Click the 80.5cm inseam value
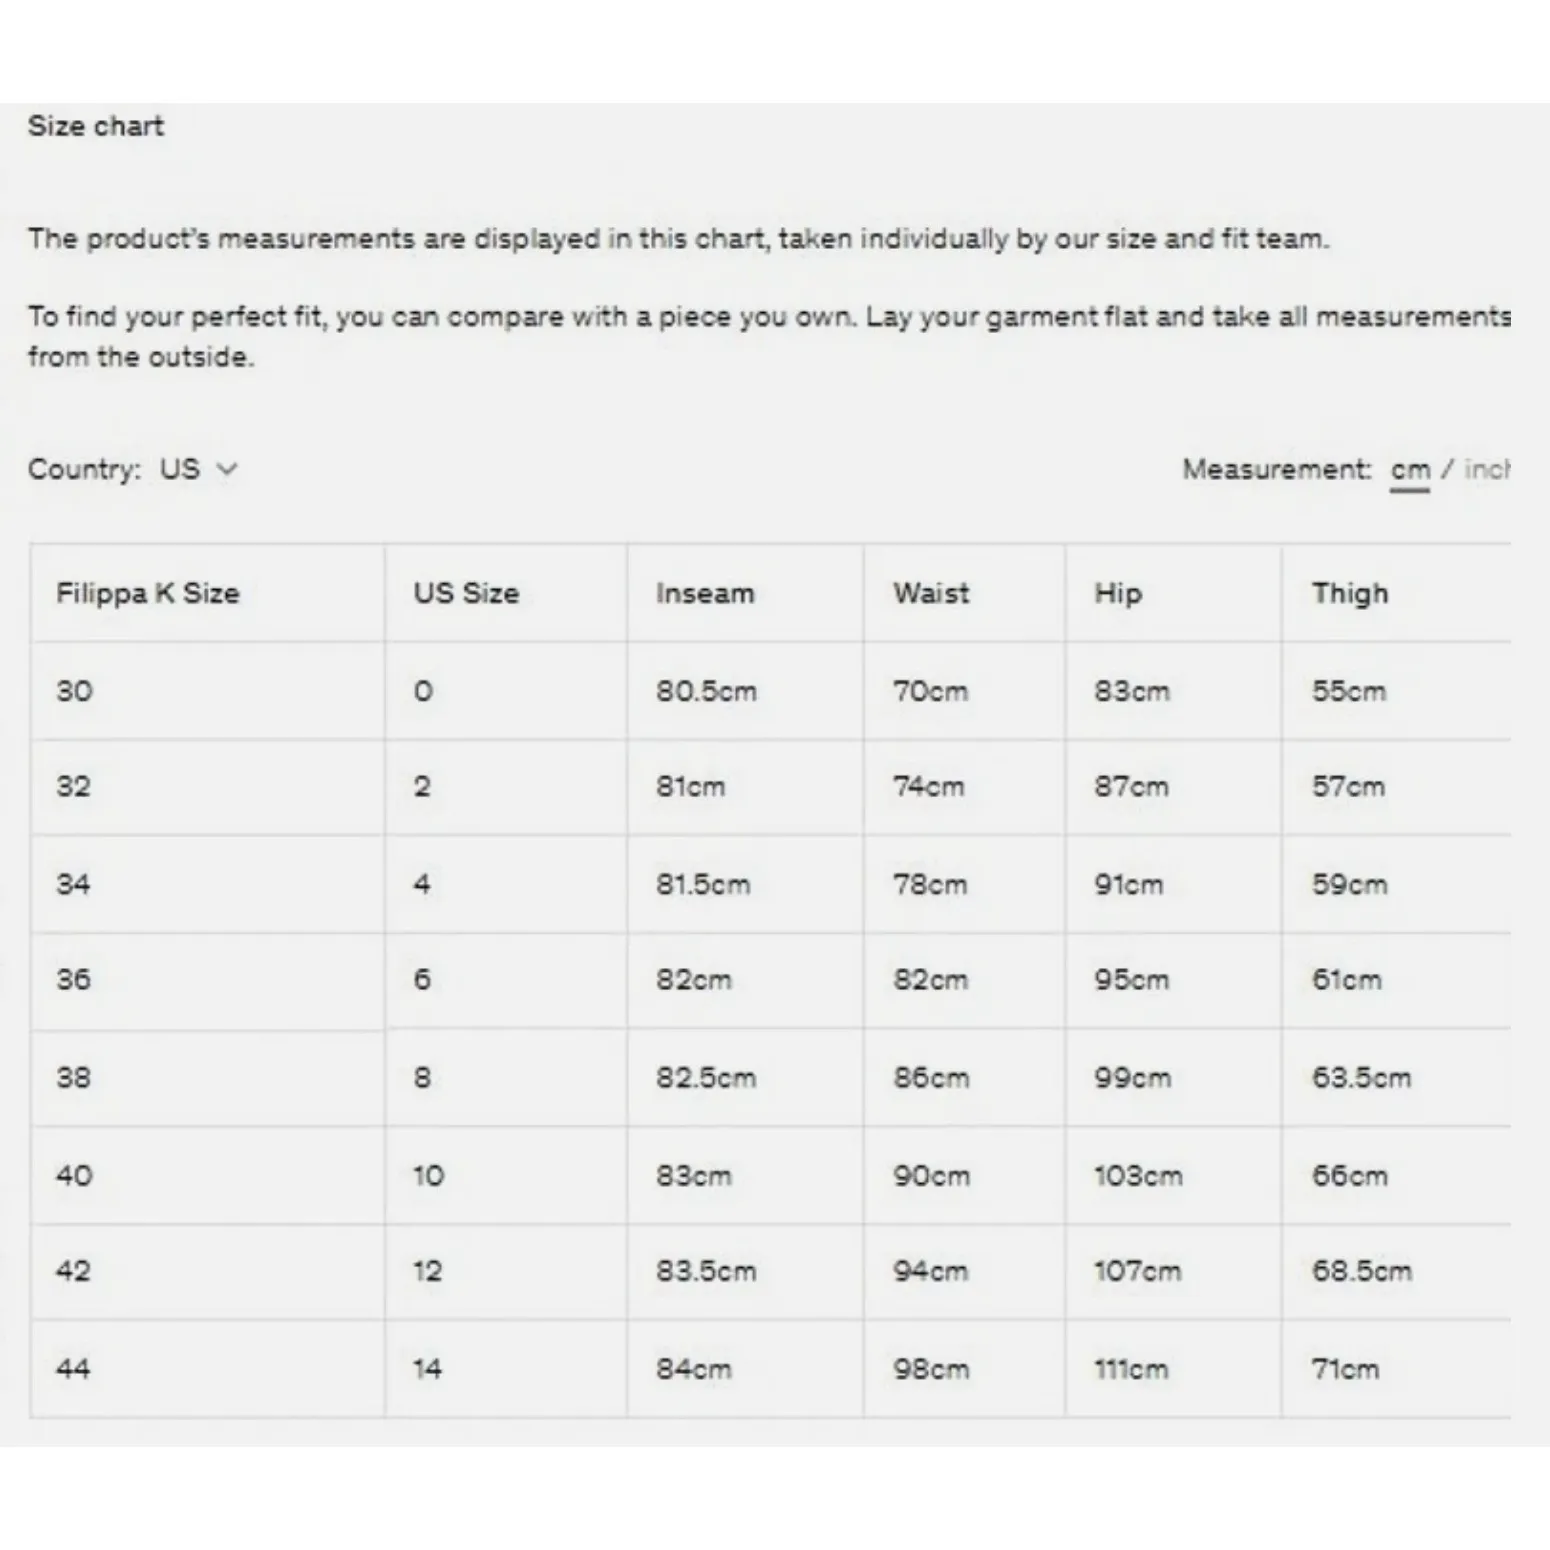Viewport: 1550px width, 1550px height. 706,691
